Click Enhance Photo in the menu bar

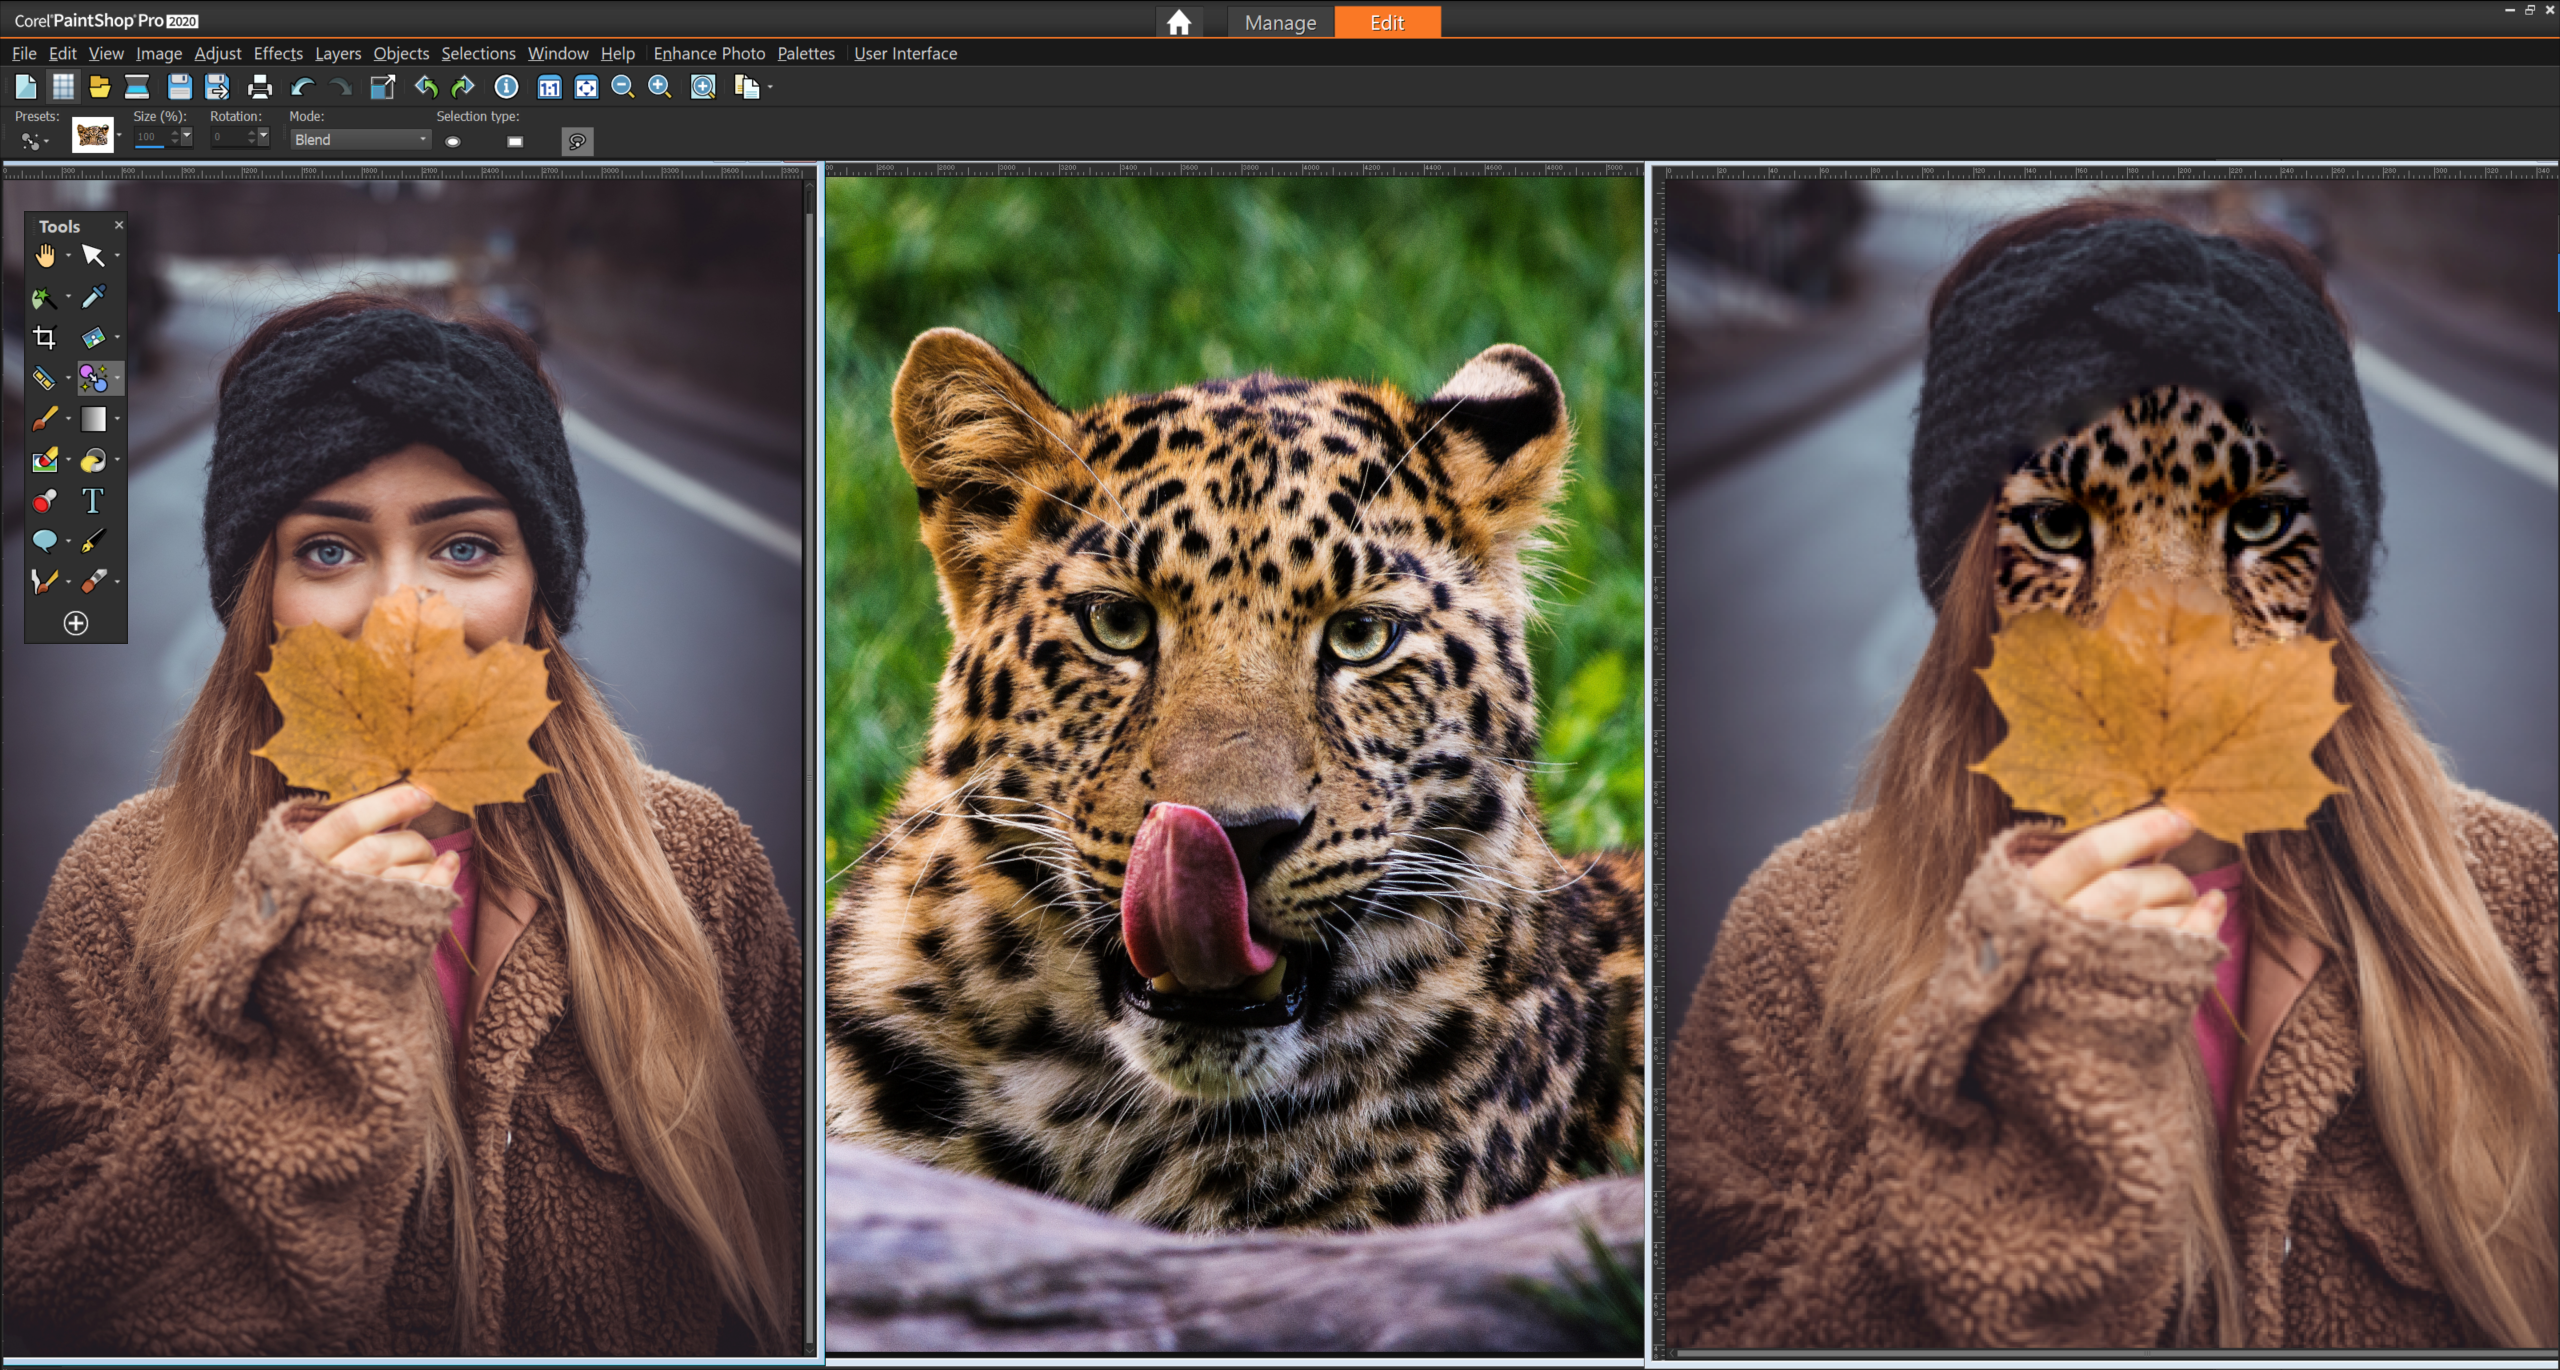point(709,53)
